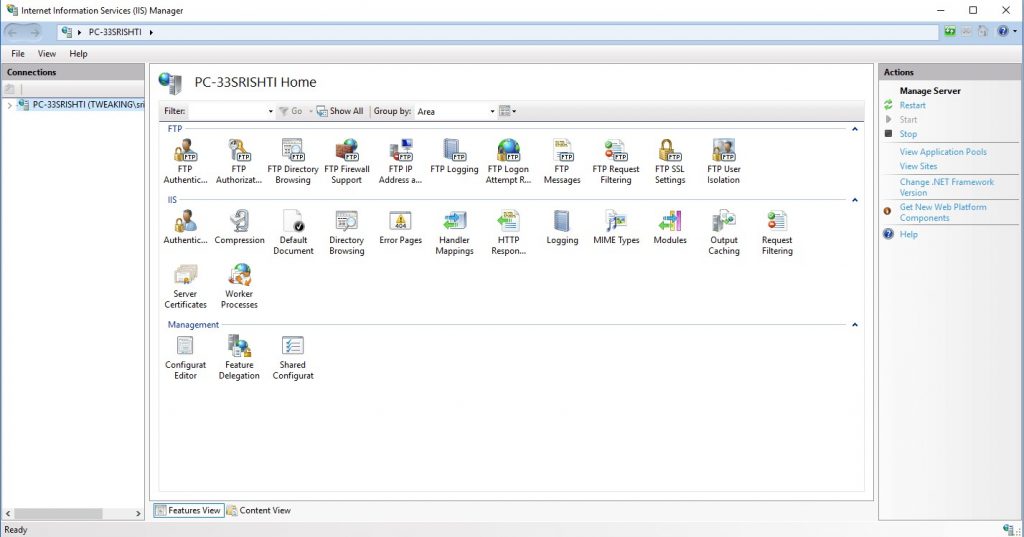Click Get New Web Platform Components
The width and height of the screenshot is (1024, 537).
[x=943, y=212]
